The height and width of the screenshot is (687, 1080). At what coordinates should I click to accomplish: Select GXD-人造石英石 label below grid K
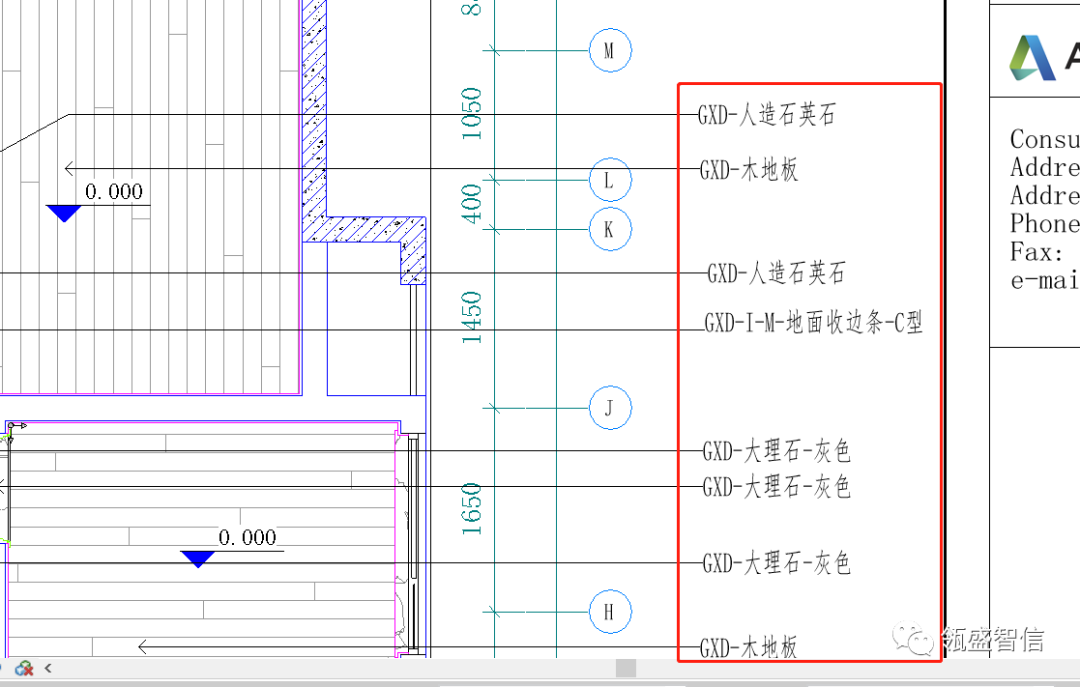tap(776, 274)
